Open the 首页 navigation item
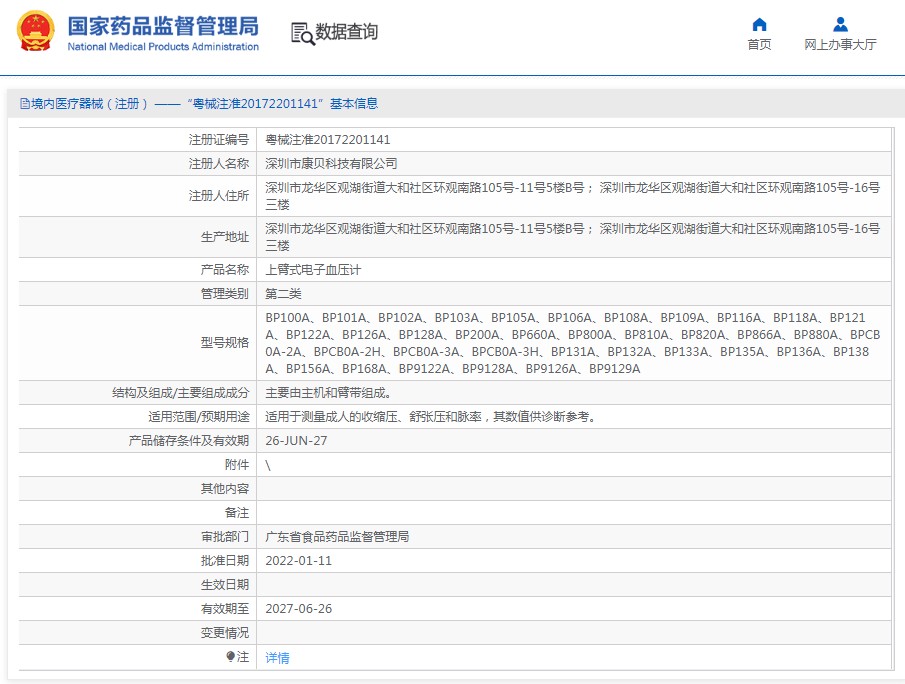The height and width of the screenshot is (684, 905). click(759, 45)
